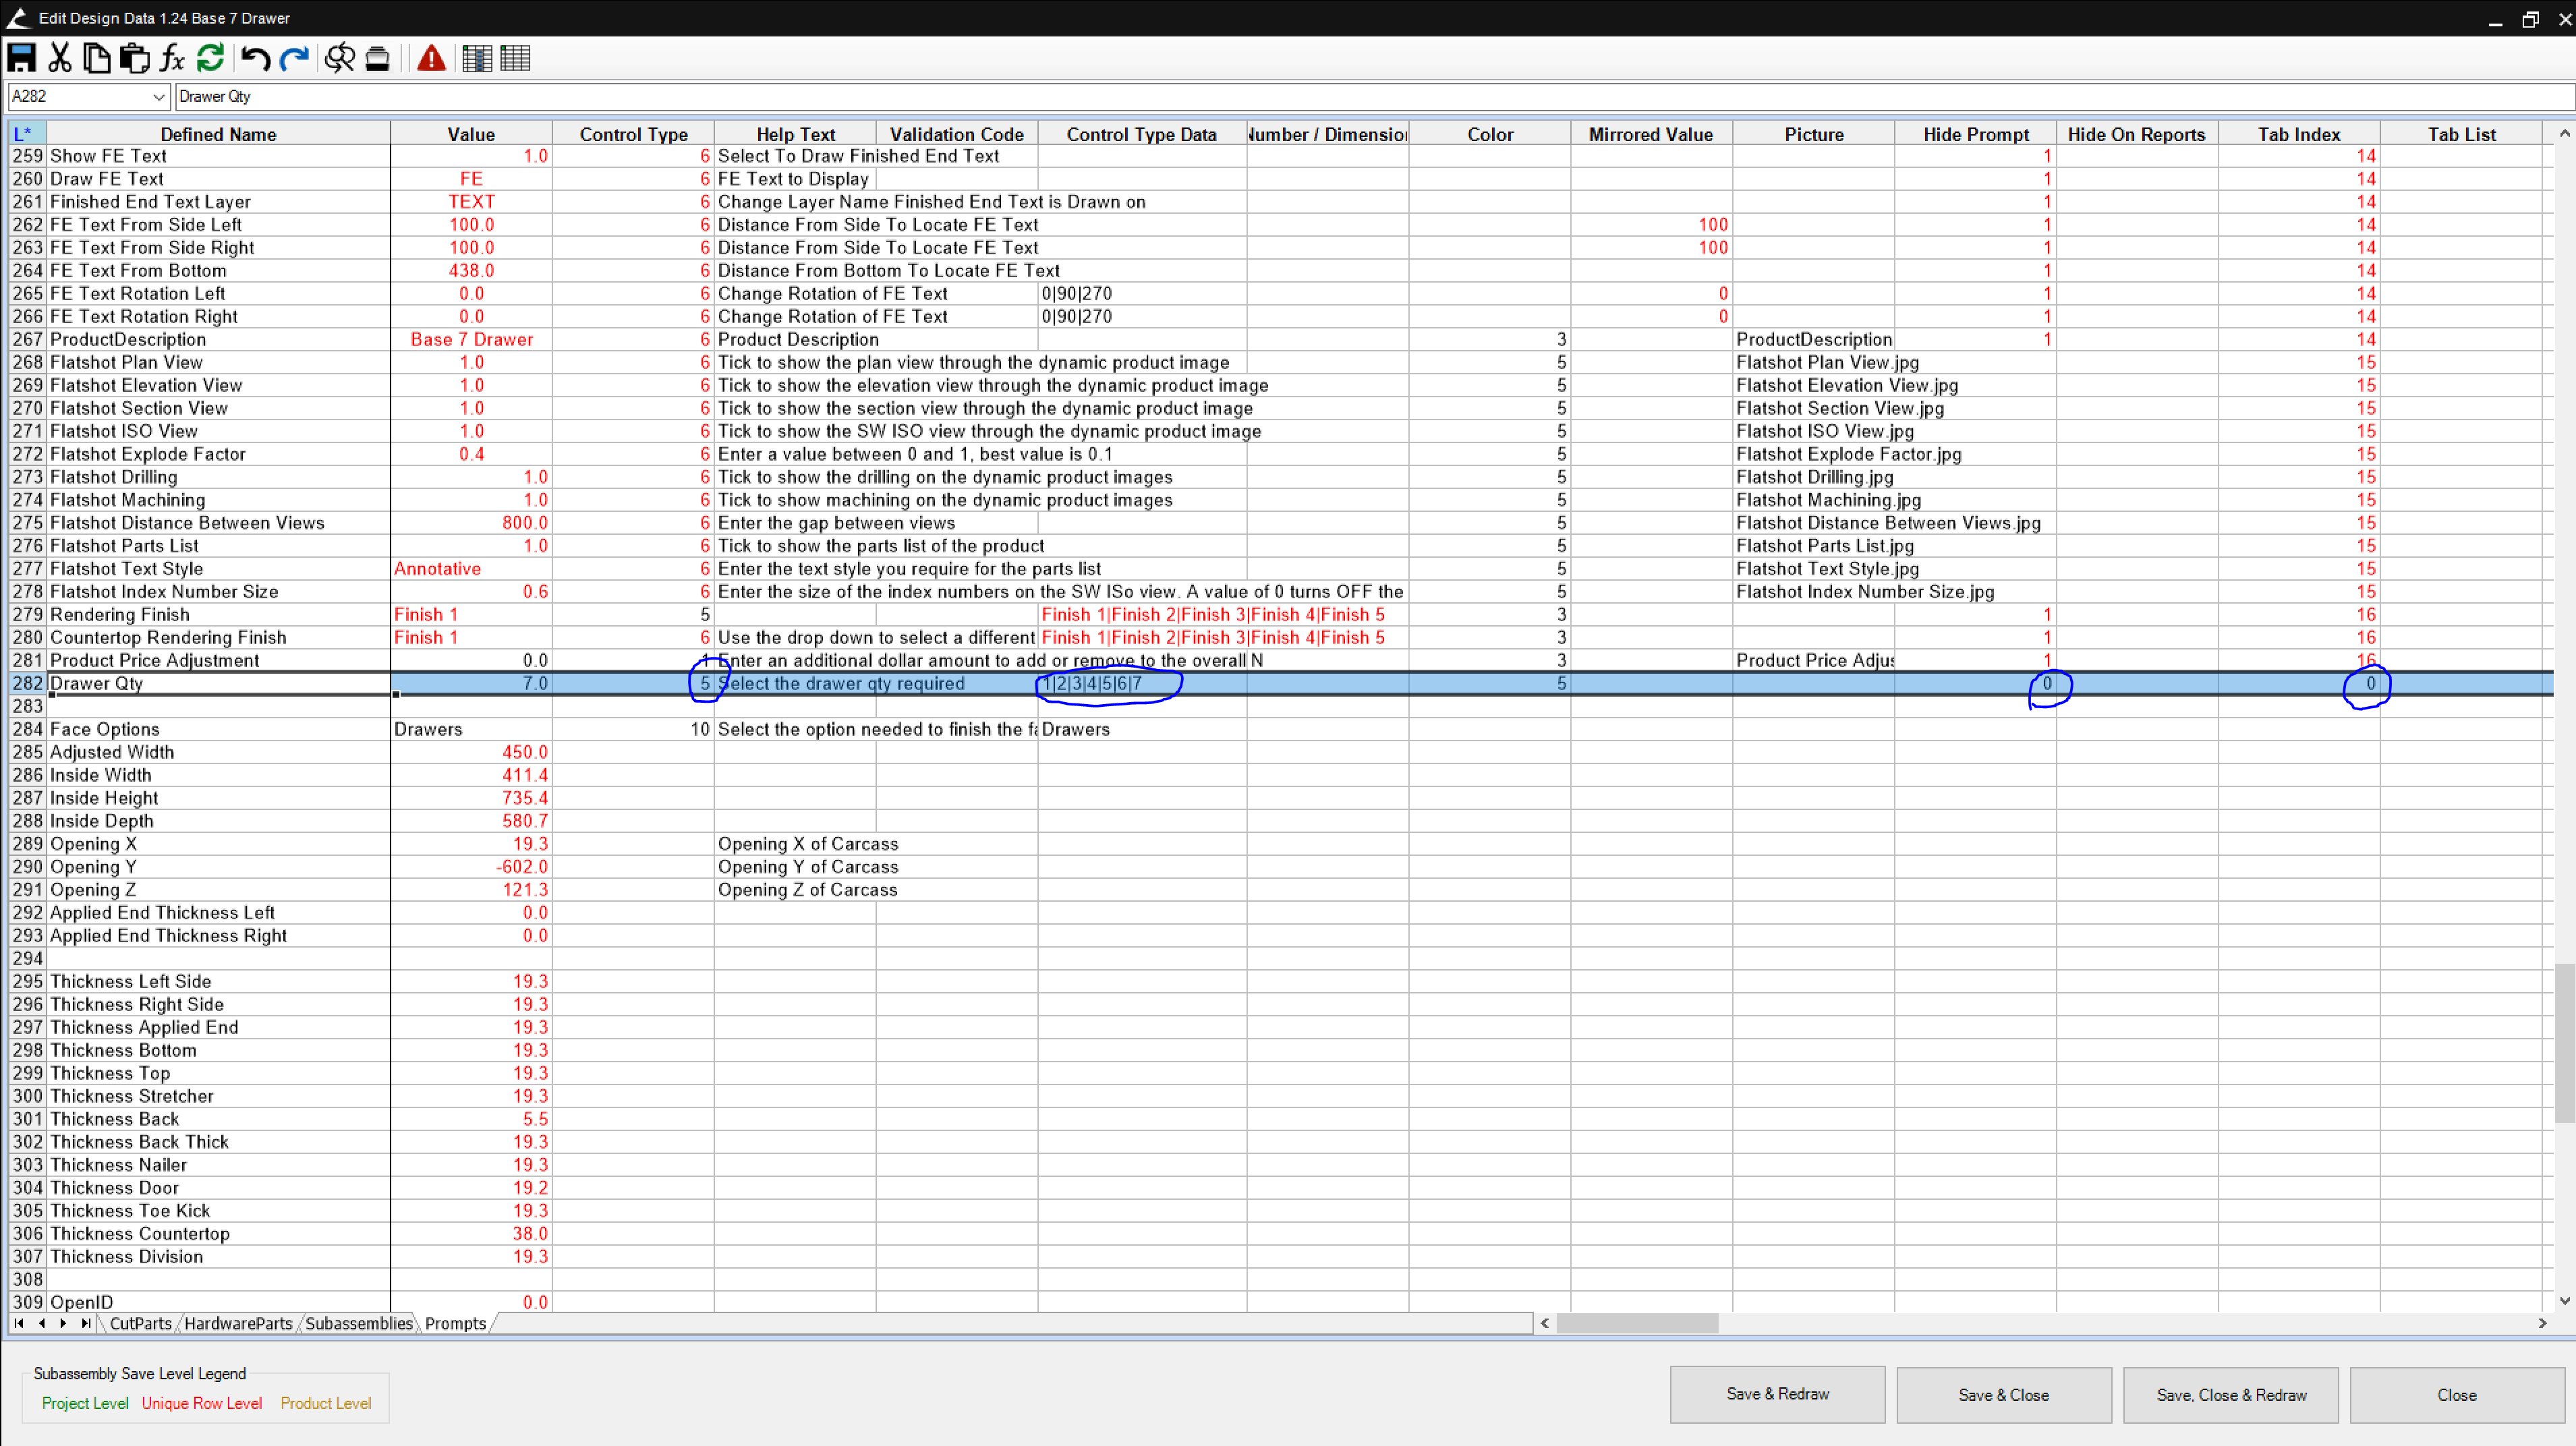Expand the A282 cell reference dropdown
The height and width of the screenshot is (1446, 2576).
(x=158, y=97)
